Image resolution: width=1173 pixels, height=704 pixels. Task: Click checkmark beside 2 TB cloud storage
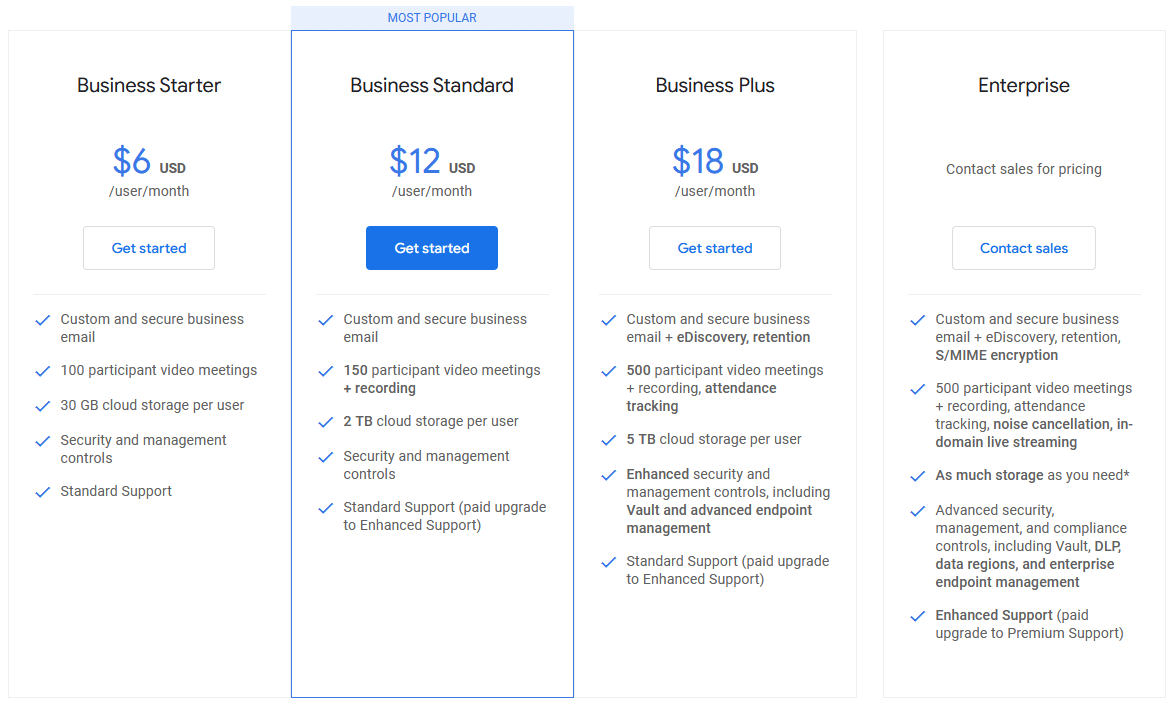point(325,422)
